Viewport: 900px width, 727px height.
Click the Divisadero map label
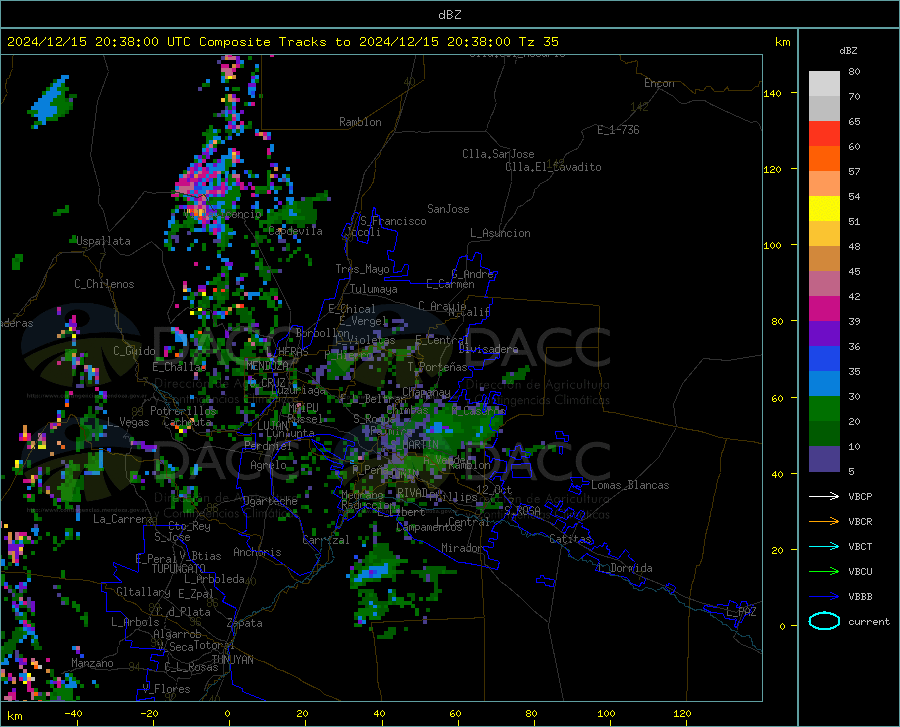488,349
